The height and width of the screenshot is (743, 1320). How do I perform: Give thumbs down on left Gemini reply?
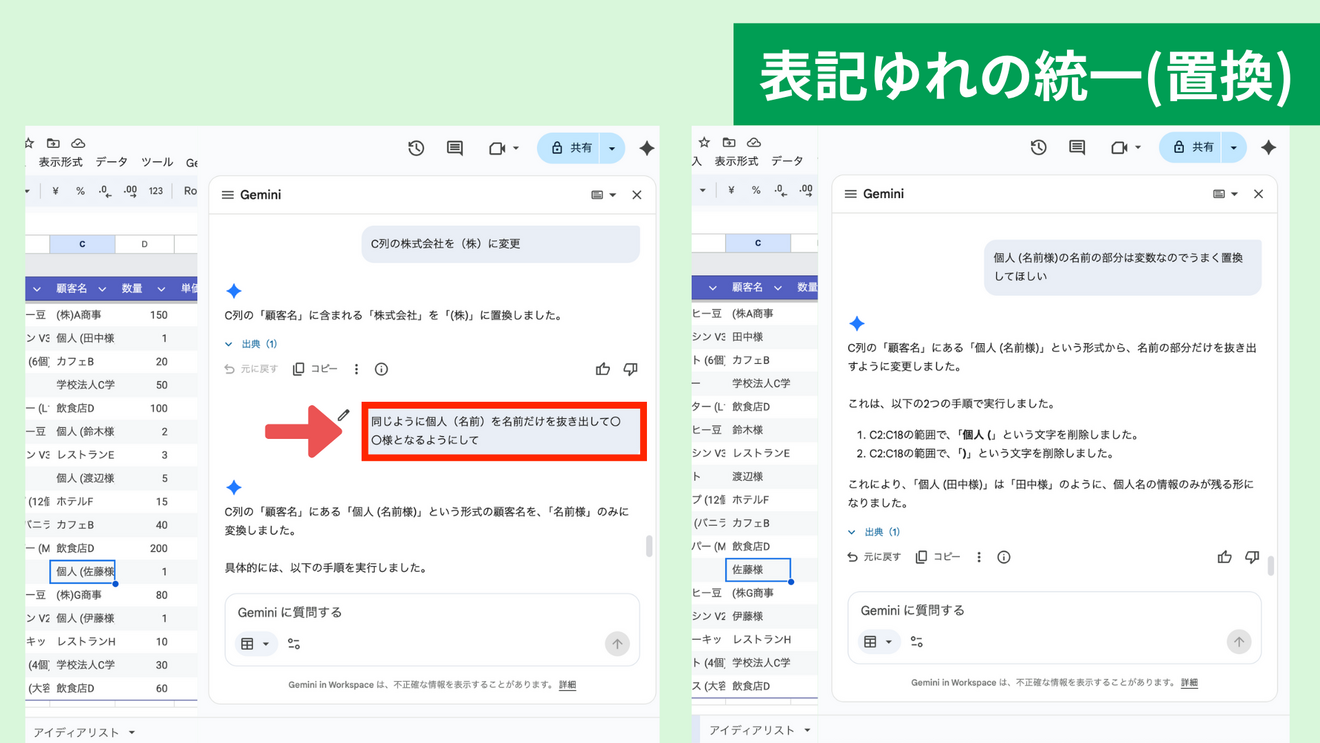point(630,369)
